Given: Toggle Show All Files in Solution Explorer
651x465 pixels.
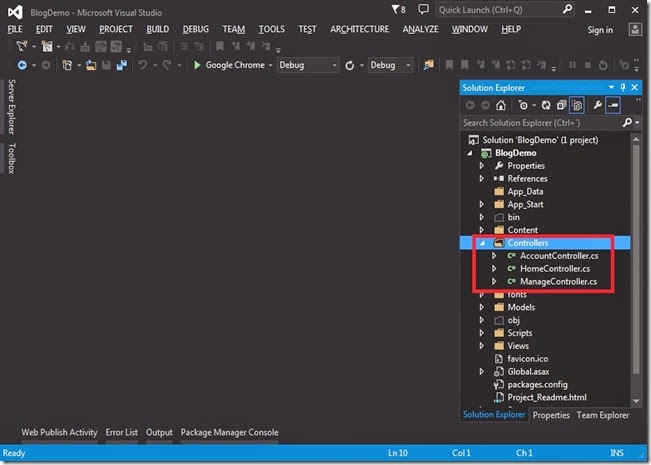Looking at the screenshot, I should pyautogui.click(x=577, y=105).
